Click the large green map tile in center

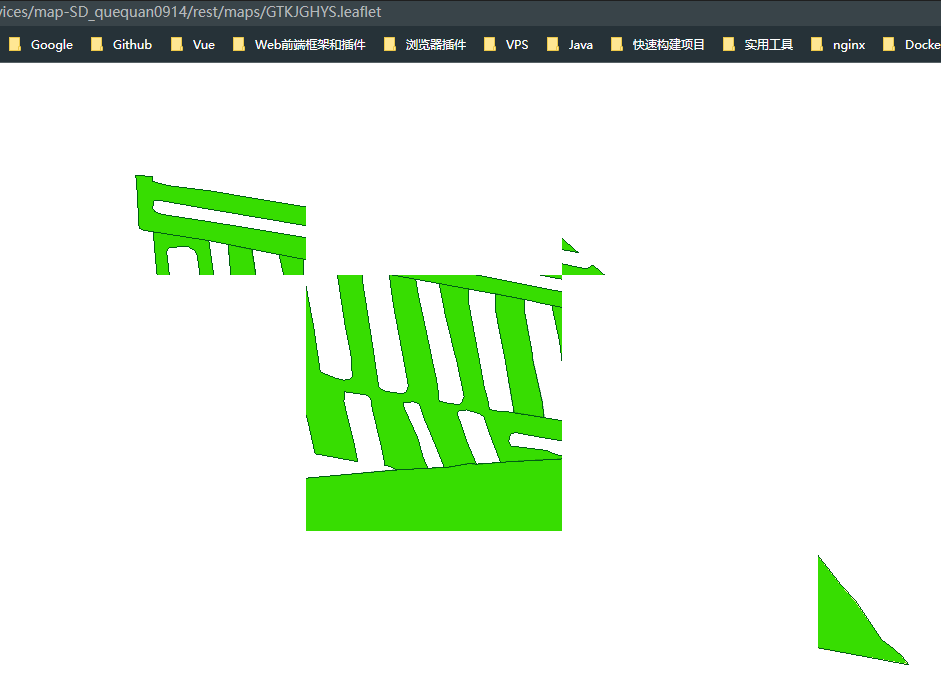(434, 403)
